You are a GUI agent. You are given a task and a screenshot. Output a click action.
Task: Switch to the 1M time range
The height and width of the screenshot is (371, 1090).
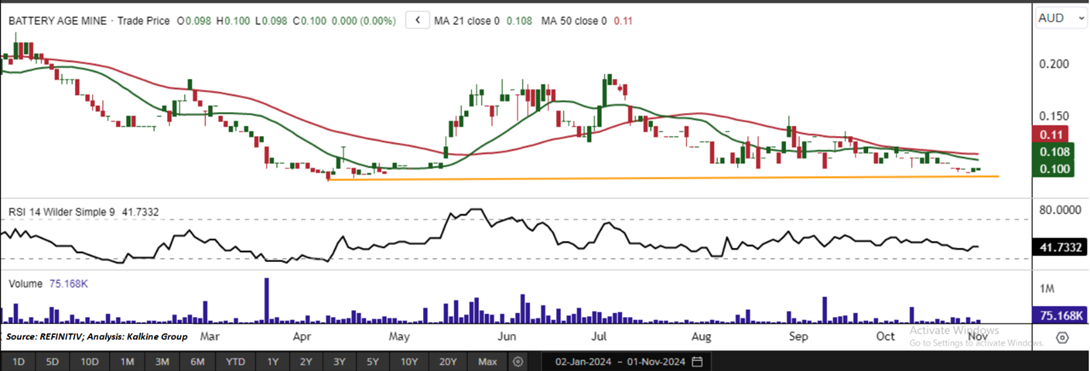(127, 362)
